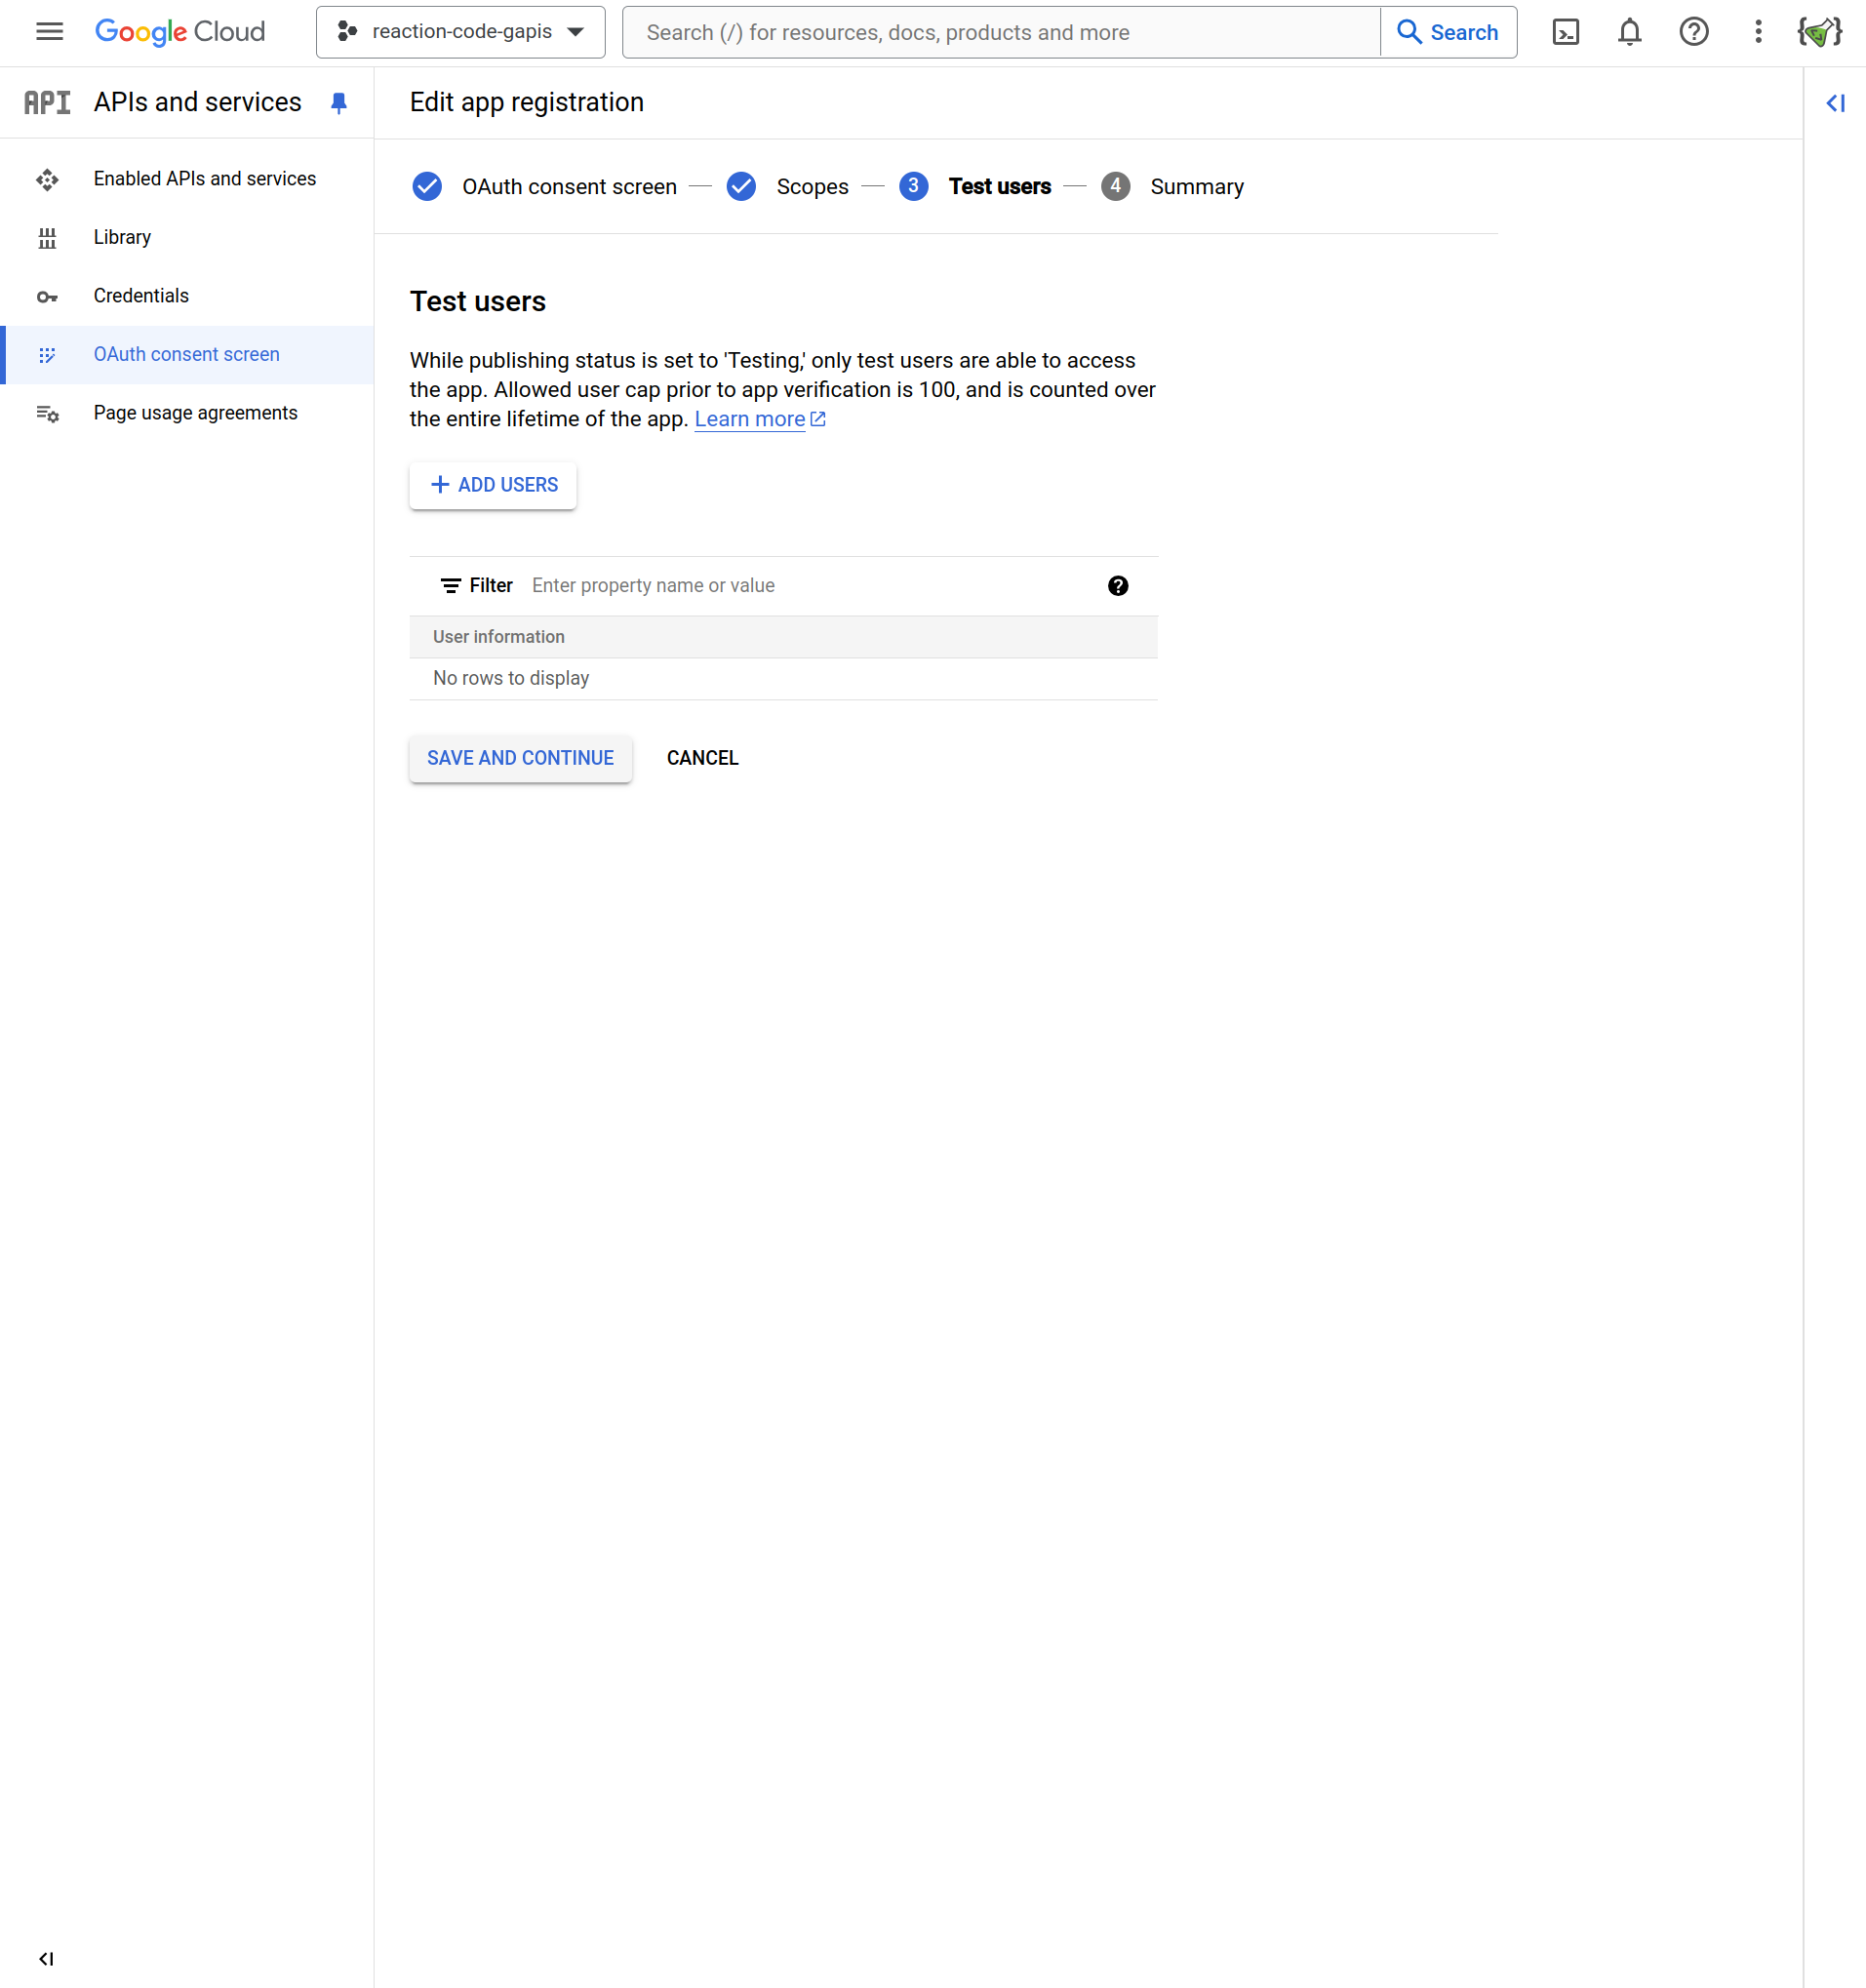
Task: Click the filter help icon
Action: coord(1117,586)
